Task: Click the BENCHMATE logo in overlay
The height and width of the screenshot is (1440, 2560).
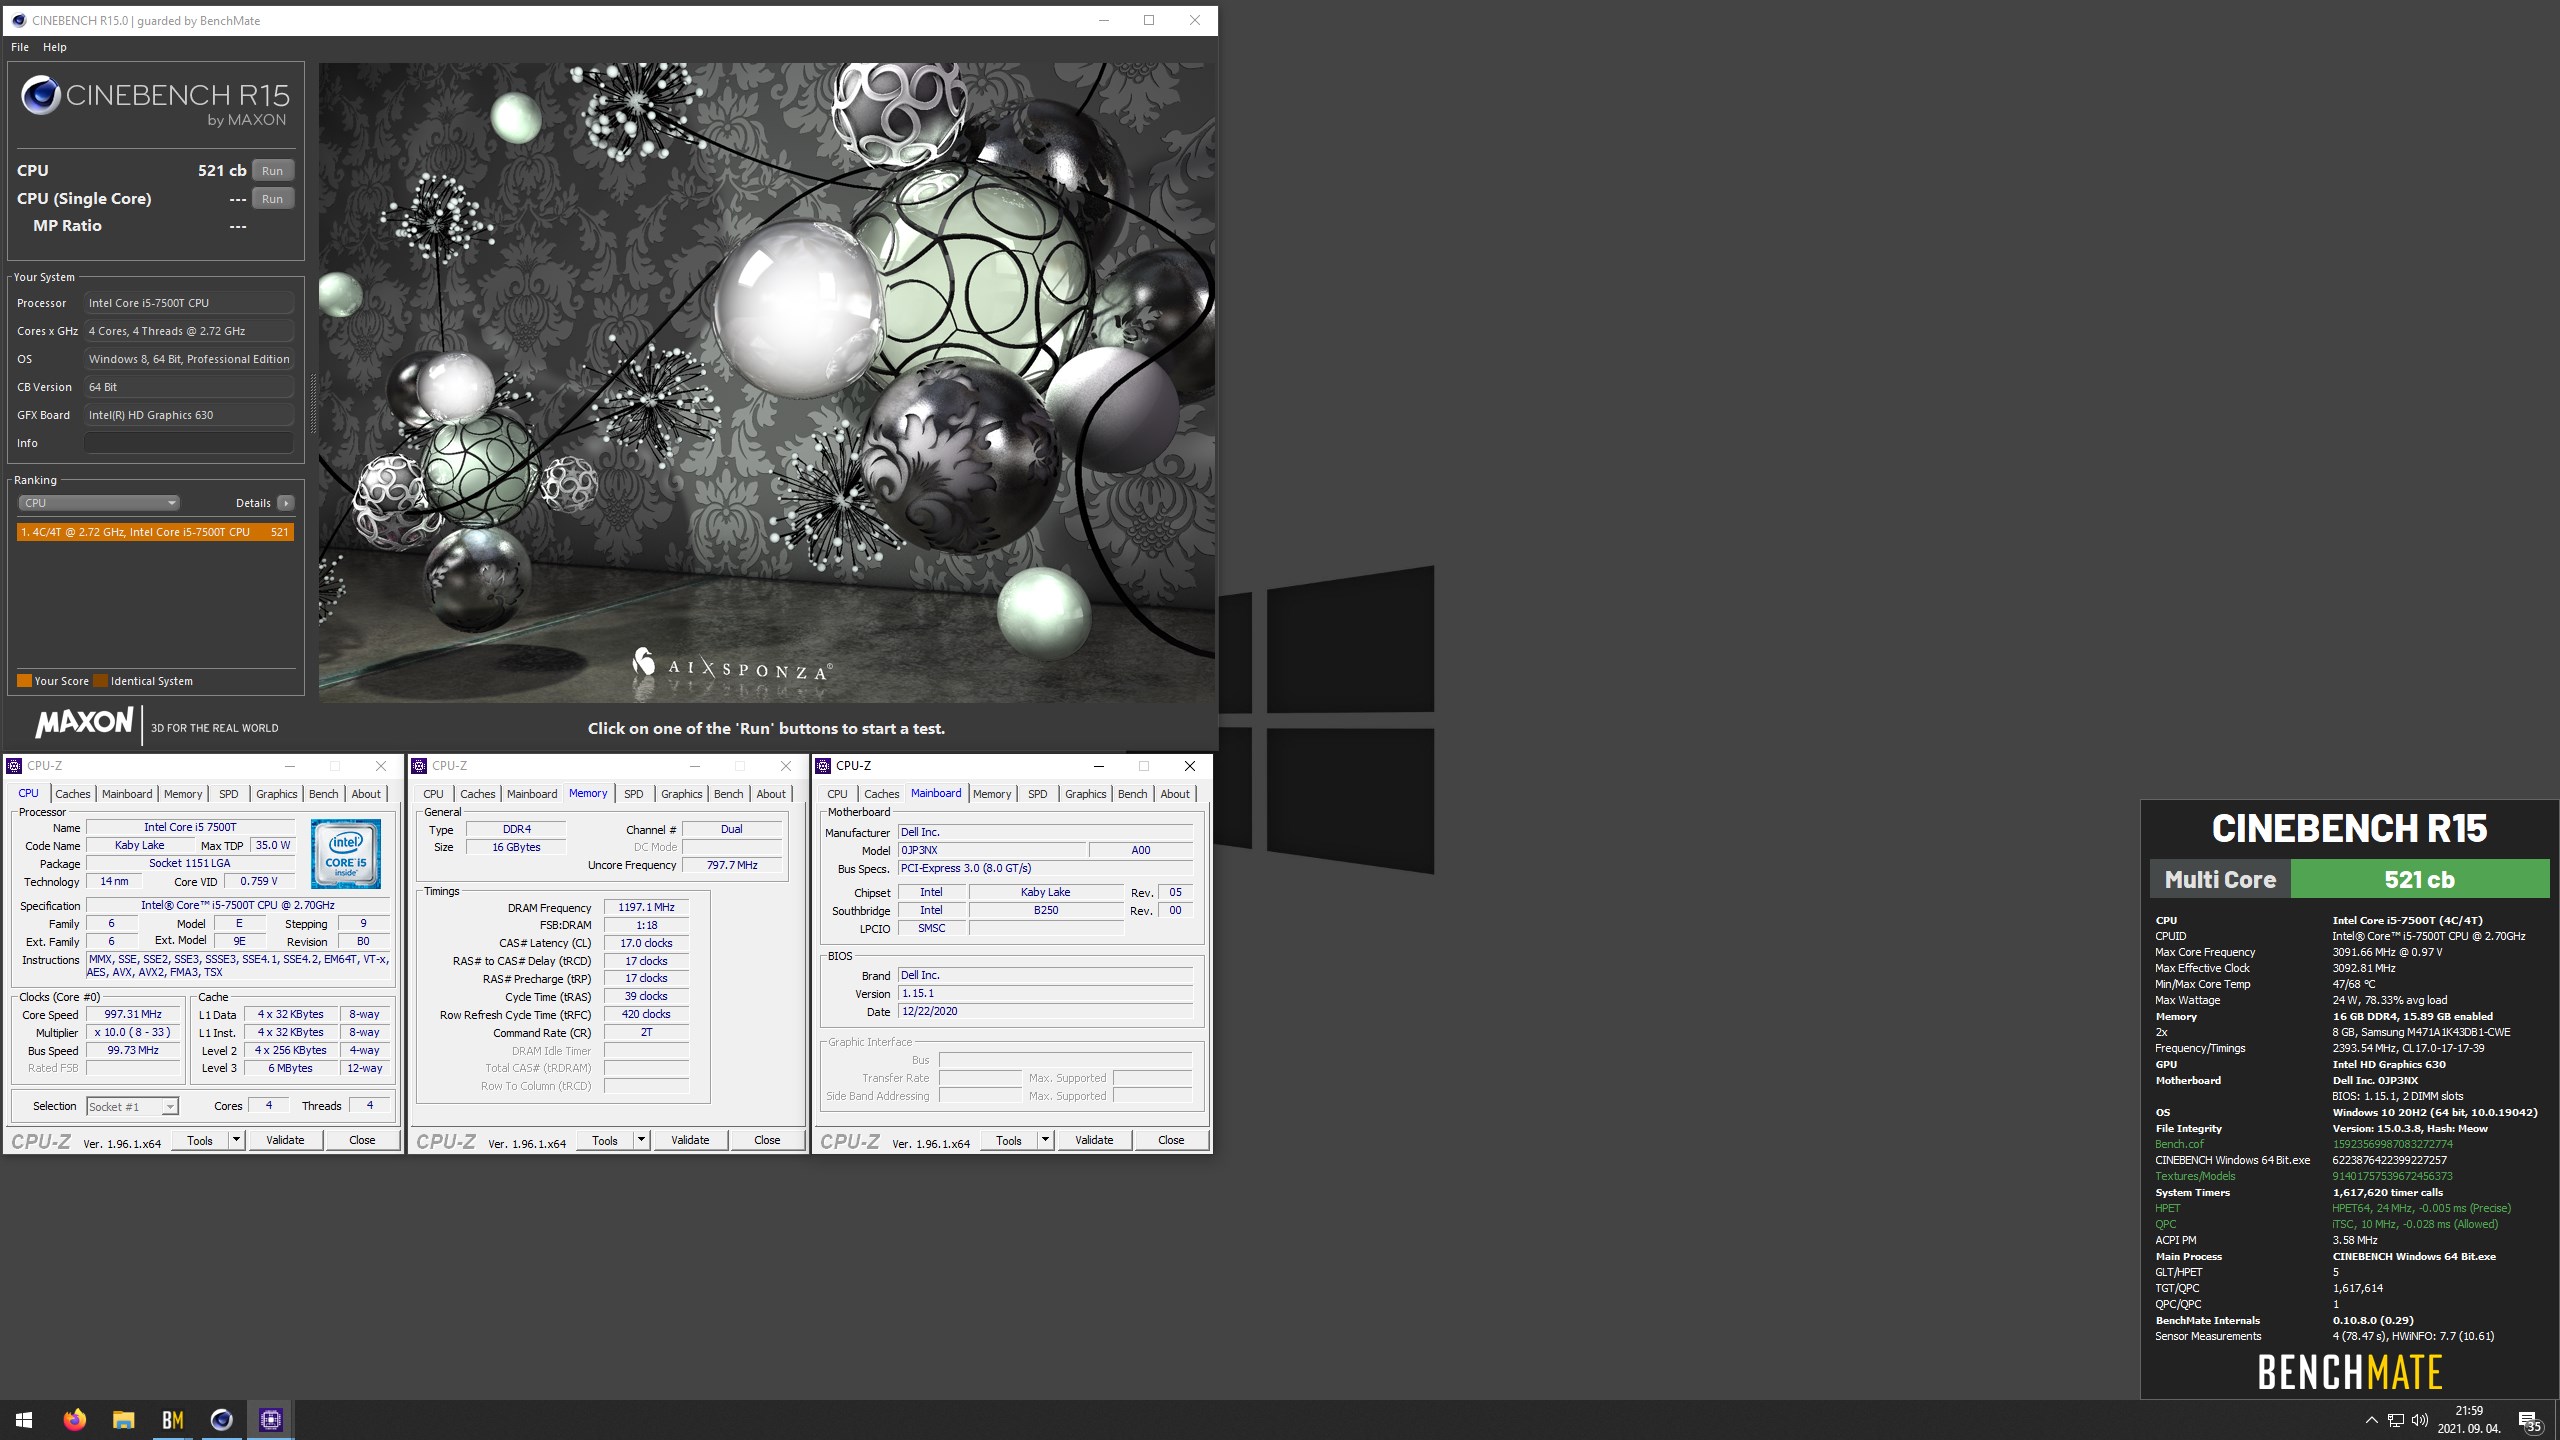Action: point(2350,1372)
